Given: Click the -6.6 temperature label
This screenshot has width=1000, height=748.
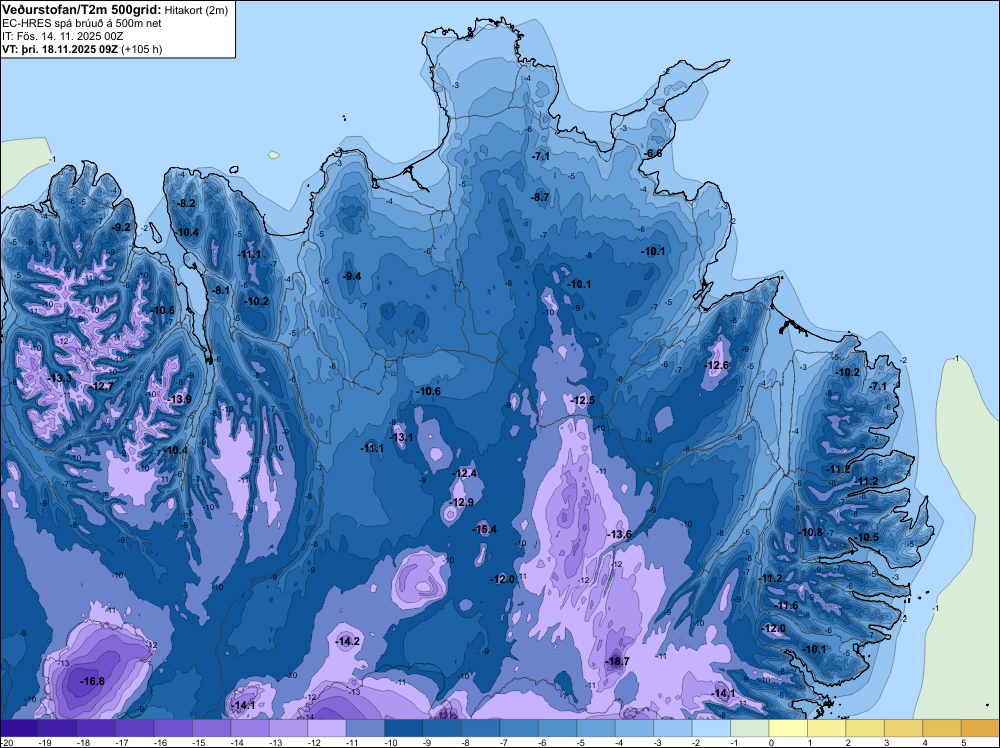Looking at the screenshot, I should click(x=653, y=154).
